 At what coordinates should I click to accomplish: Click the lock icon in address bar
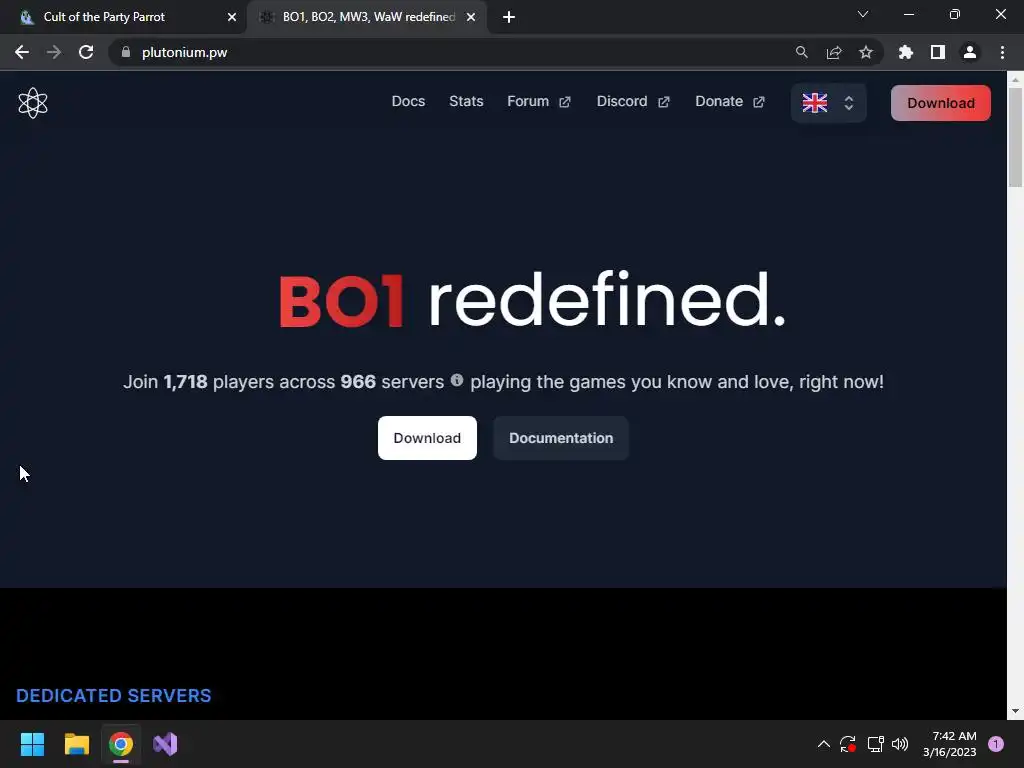(126, 52)
